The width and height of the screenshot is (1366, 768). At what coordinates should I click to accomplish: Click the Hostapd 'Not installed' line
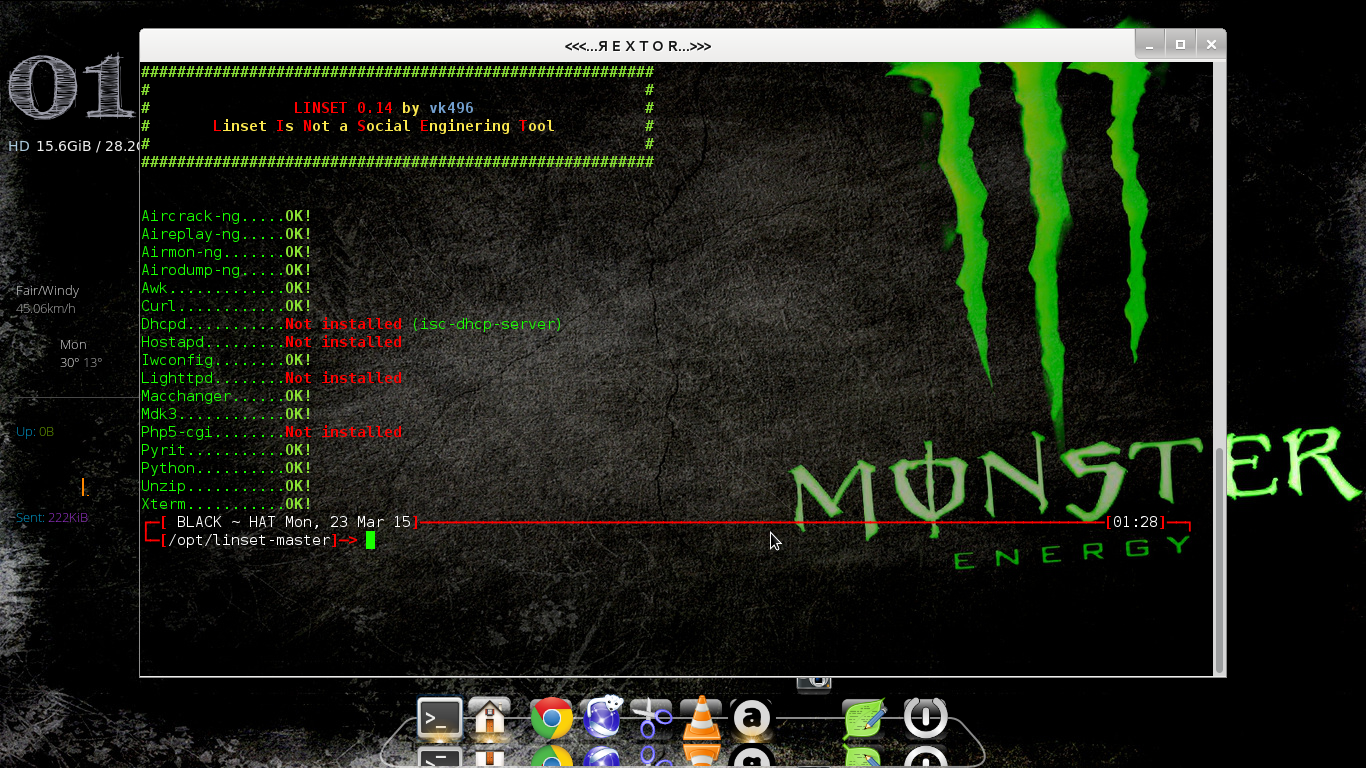coord(272,342)
